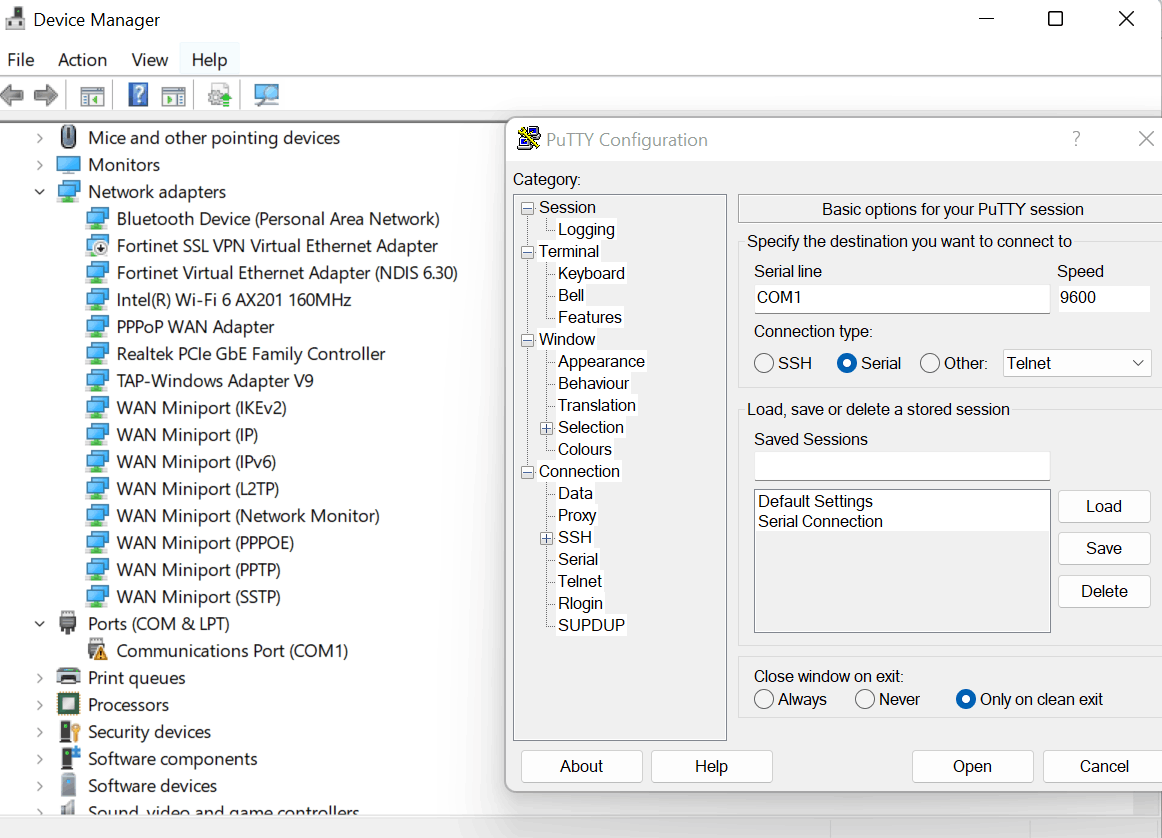Click the Update device driver toolbar icon
The image size is (1162, 838).
pos(219,95)
